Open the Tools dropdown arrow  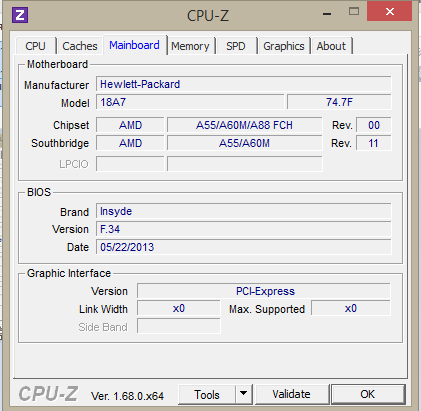point(244,394)
